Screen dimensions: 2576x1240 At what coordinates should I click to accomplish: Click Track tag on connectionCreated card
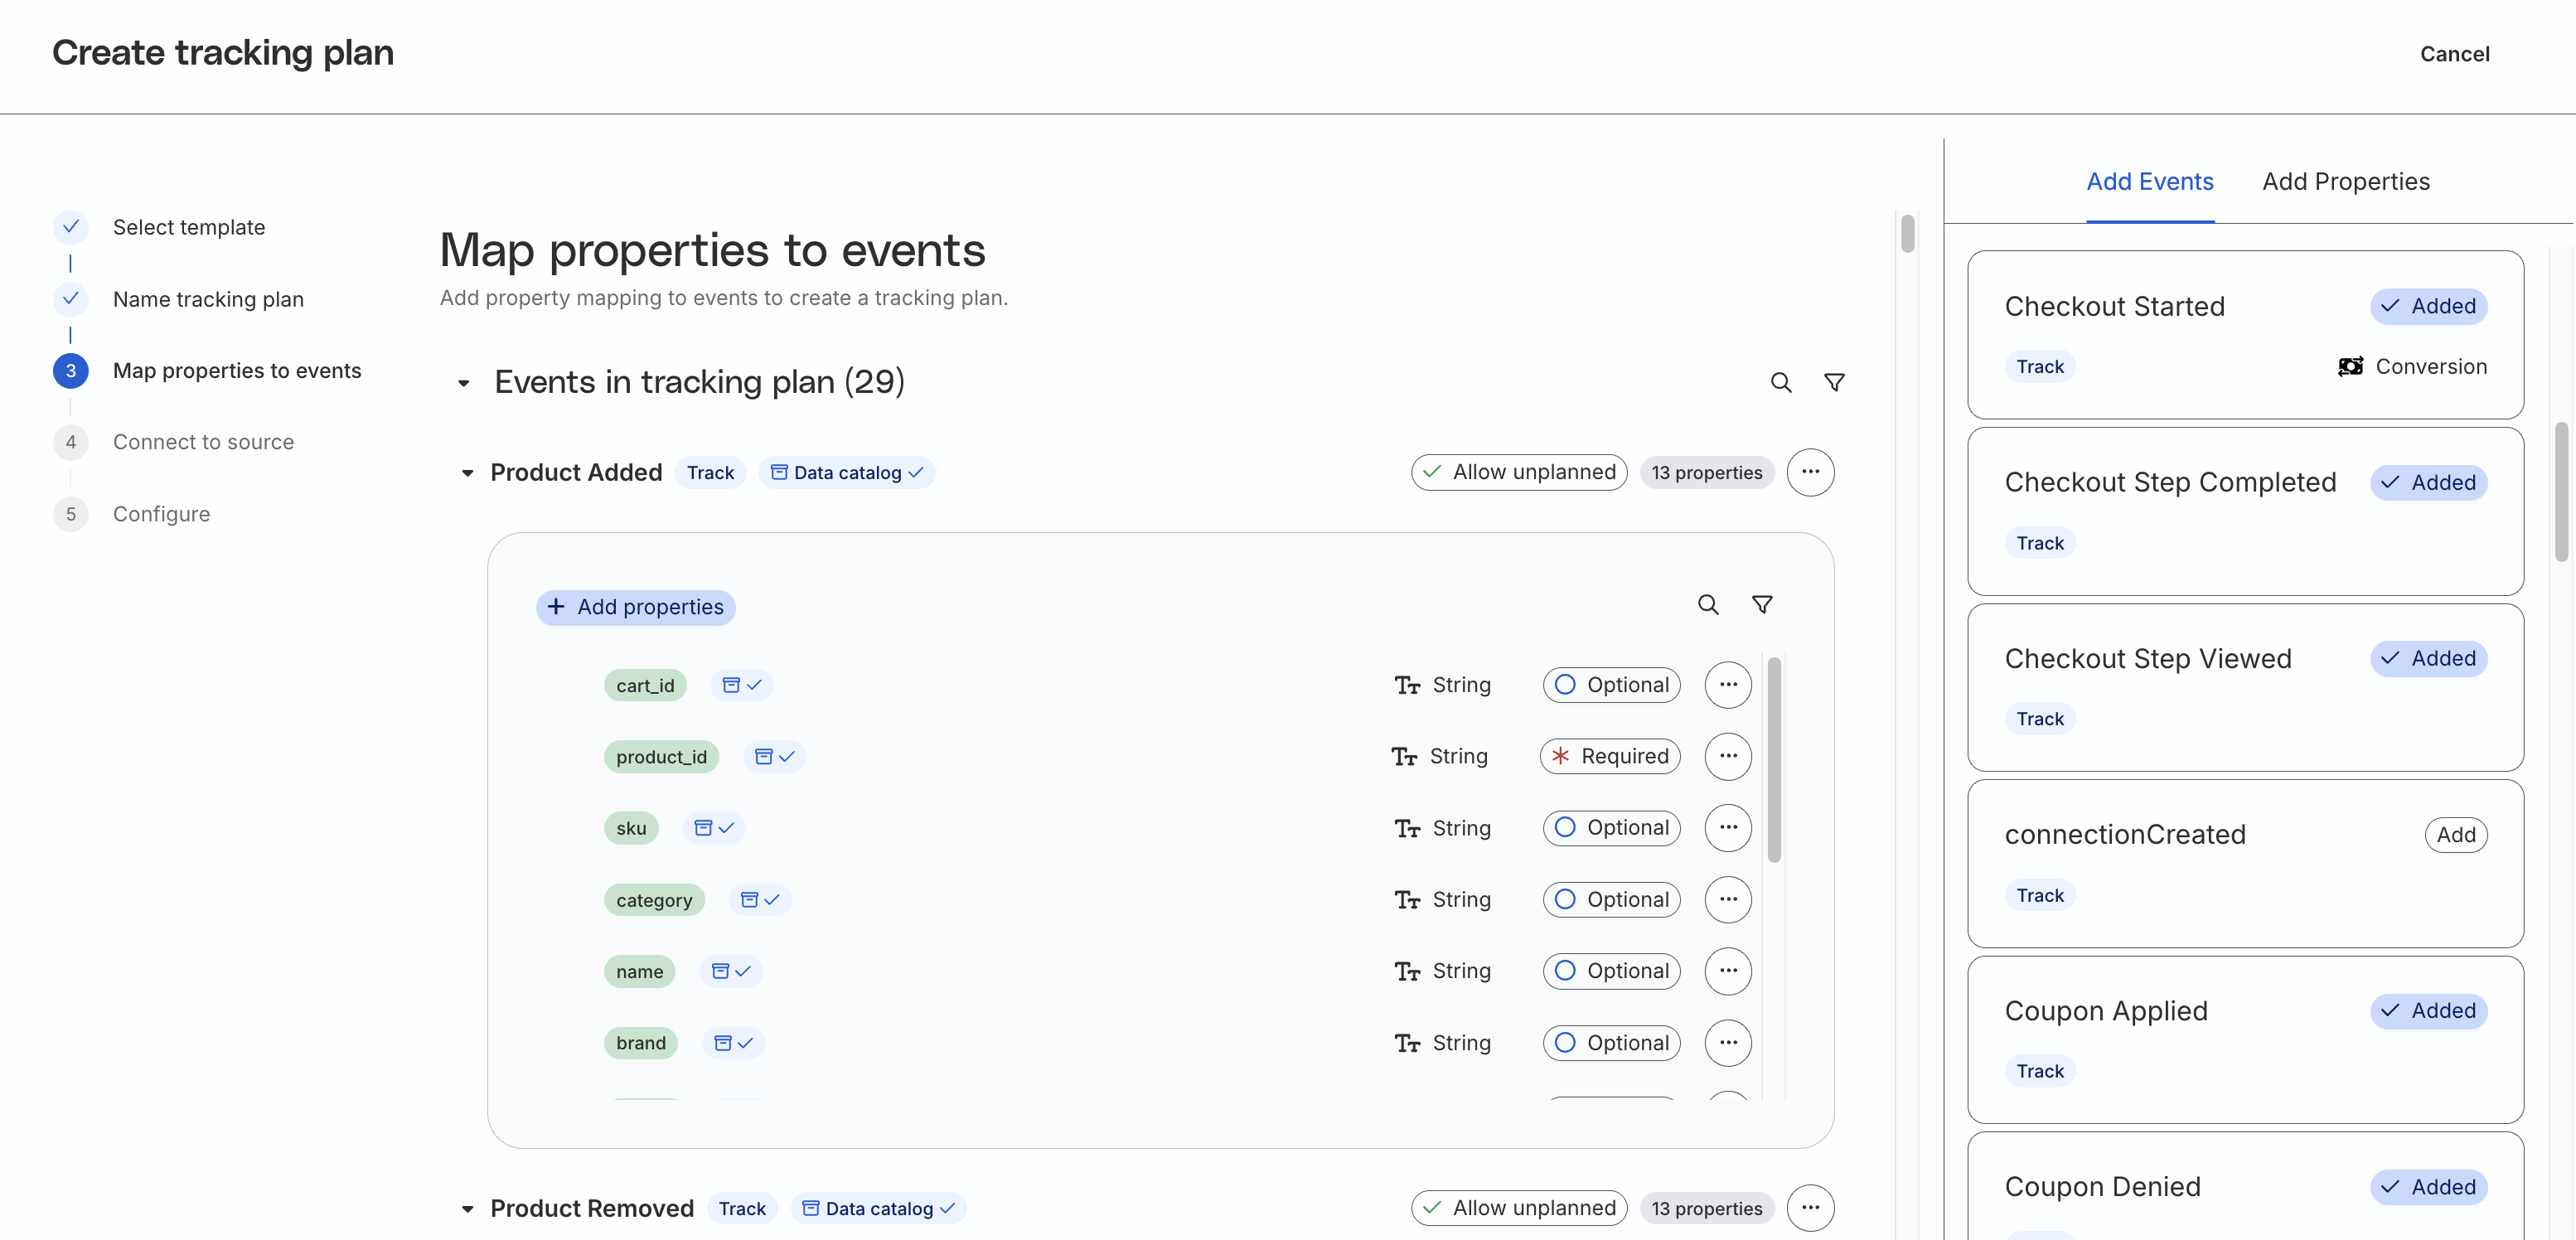(2039, 895)
